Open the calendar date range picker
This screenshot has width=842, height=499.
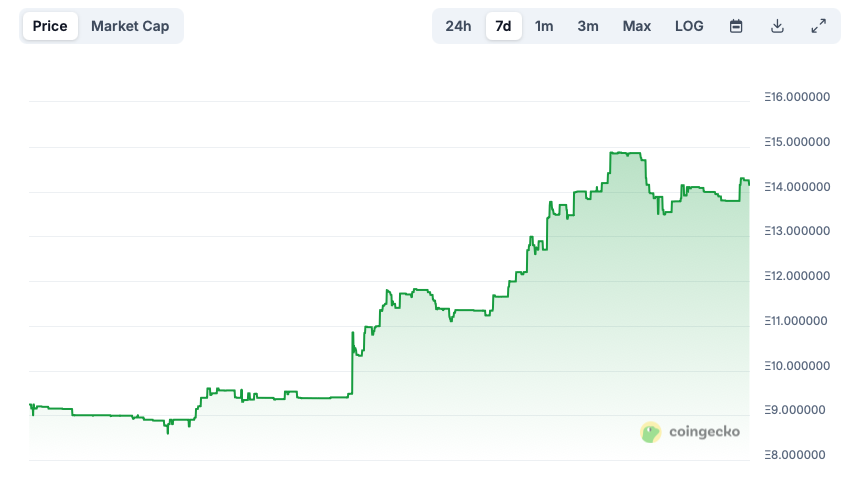736,26
